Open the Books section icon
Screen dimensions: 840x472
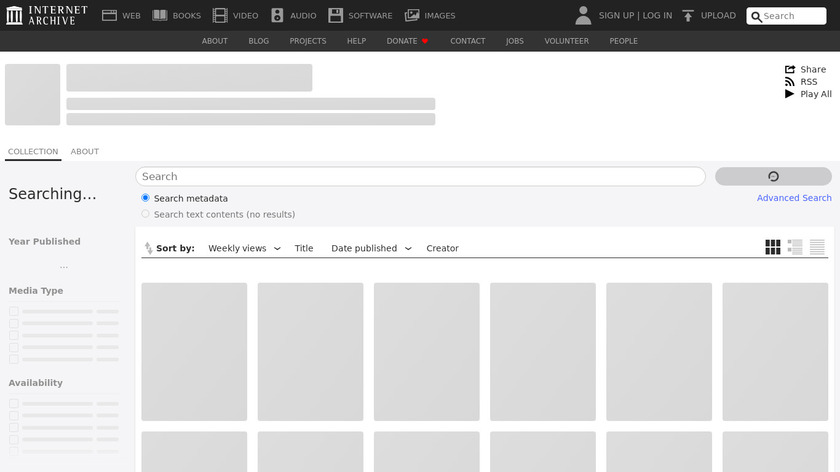[x=160, y=15]
